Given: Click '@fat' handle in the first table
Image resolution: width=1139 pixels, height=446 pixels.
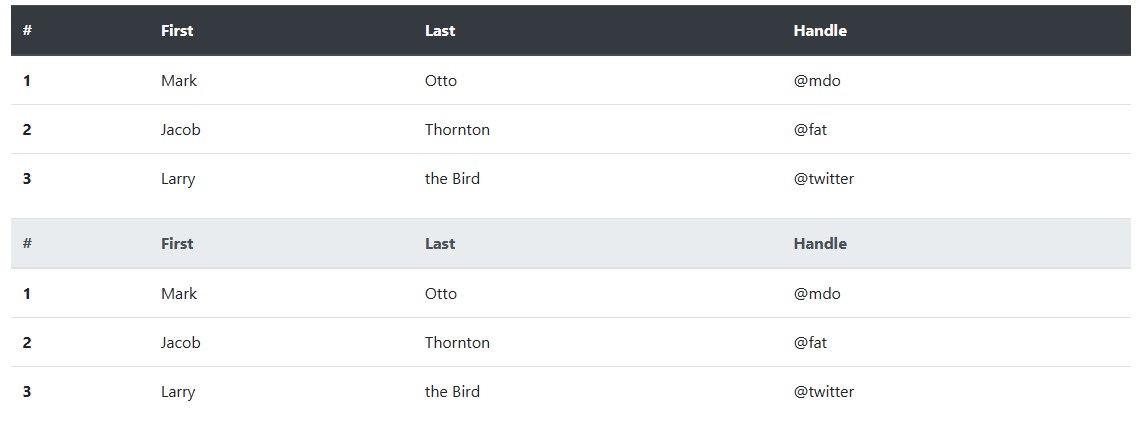Looking at the screenshot, I should [x=811, y=129].
